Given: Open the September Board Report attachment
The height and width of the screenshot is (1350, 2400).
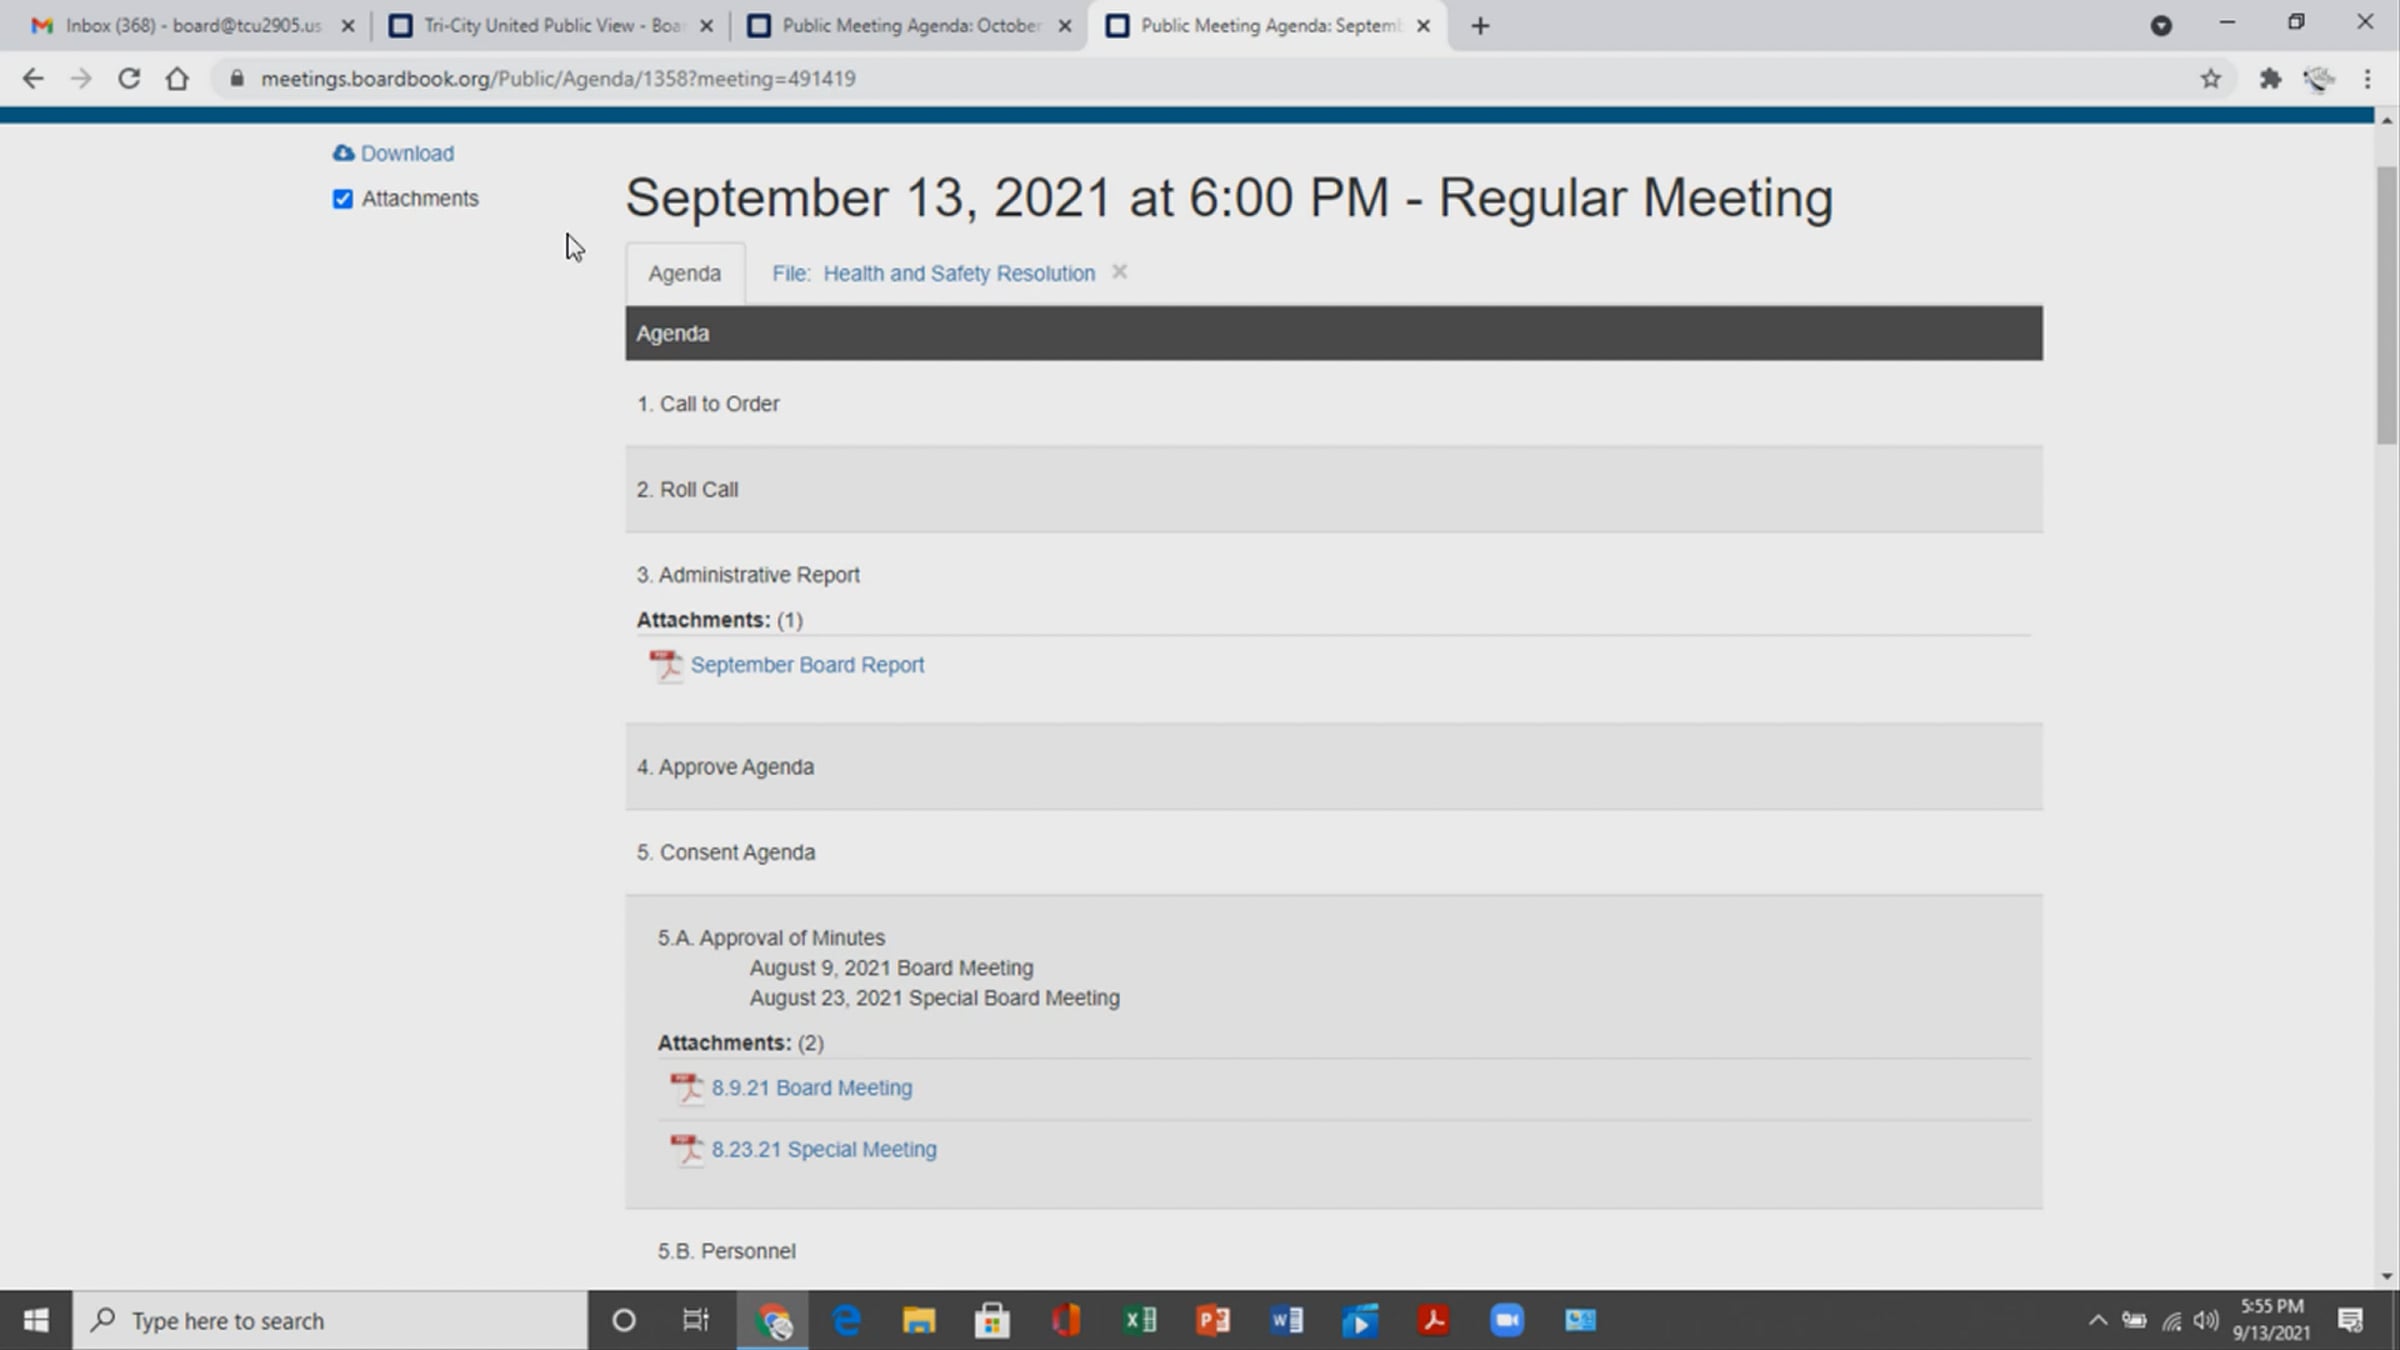Looking at the screenshot, I should click(x=807, y=665).
